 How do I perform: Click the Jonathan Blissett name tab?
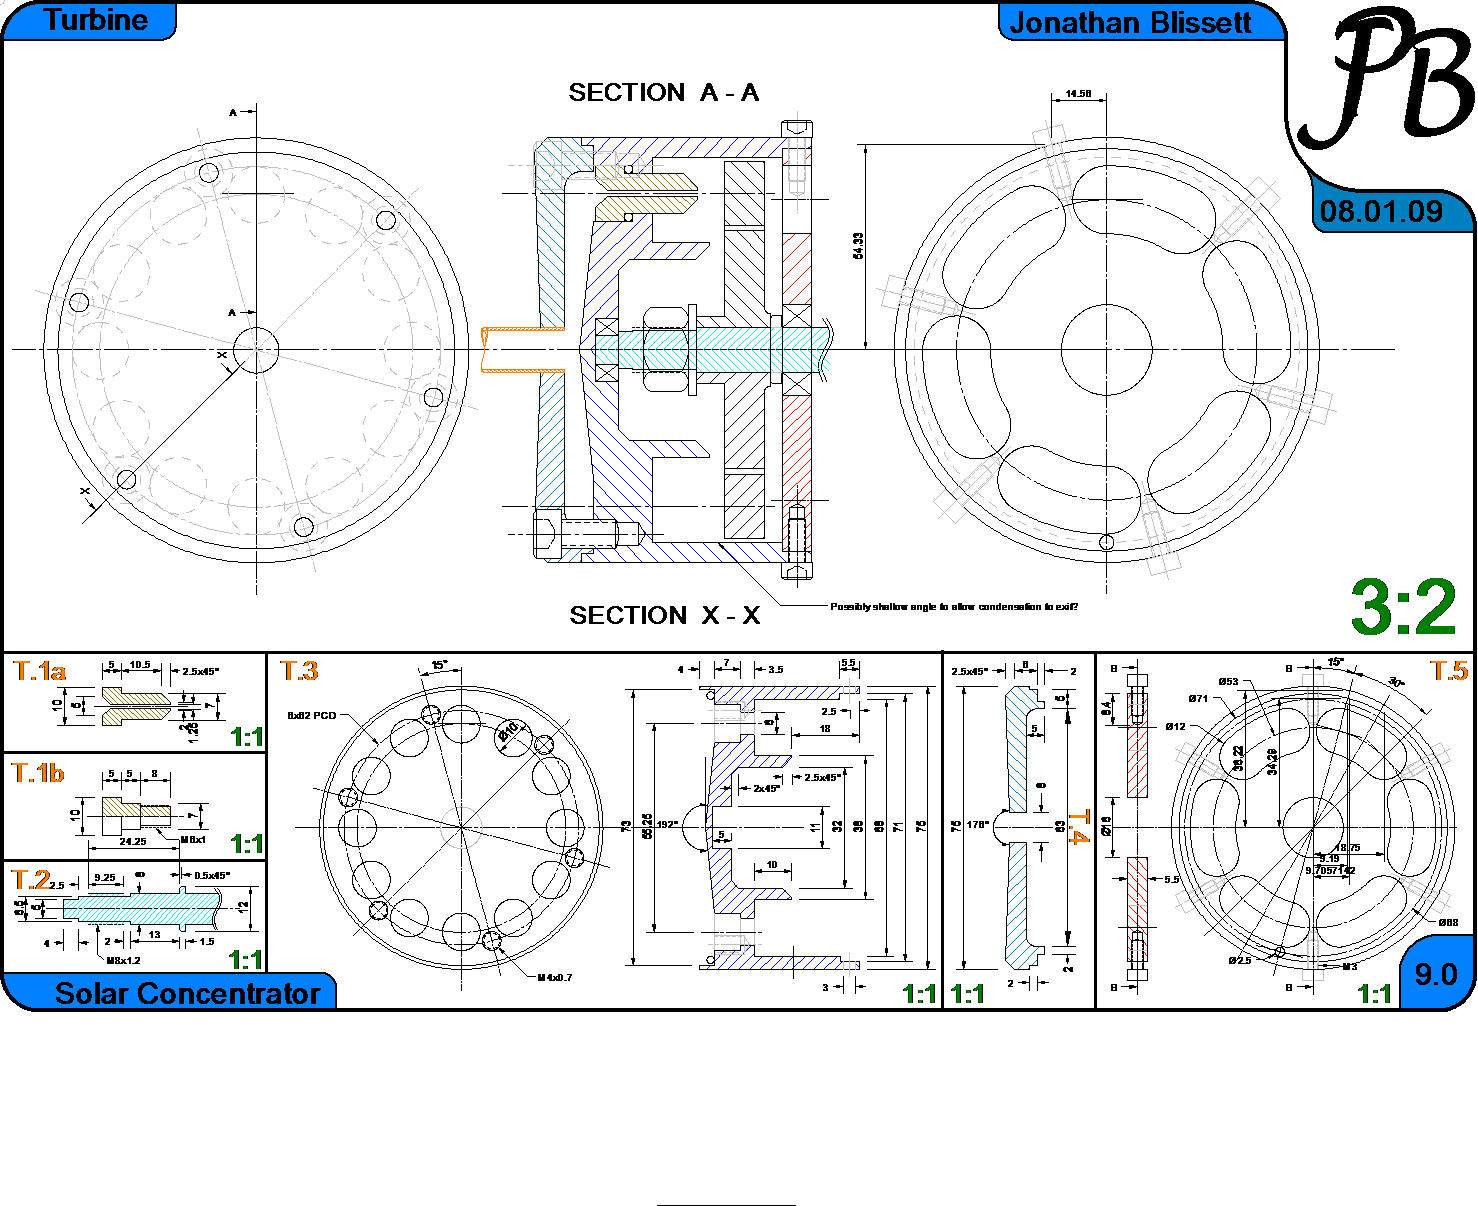pos(1130,23)
